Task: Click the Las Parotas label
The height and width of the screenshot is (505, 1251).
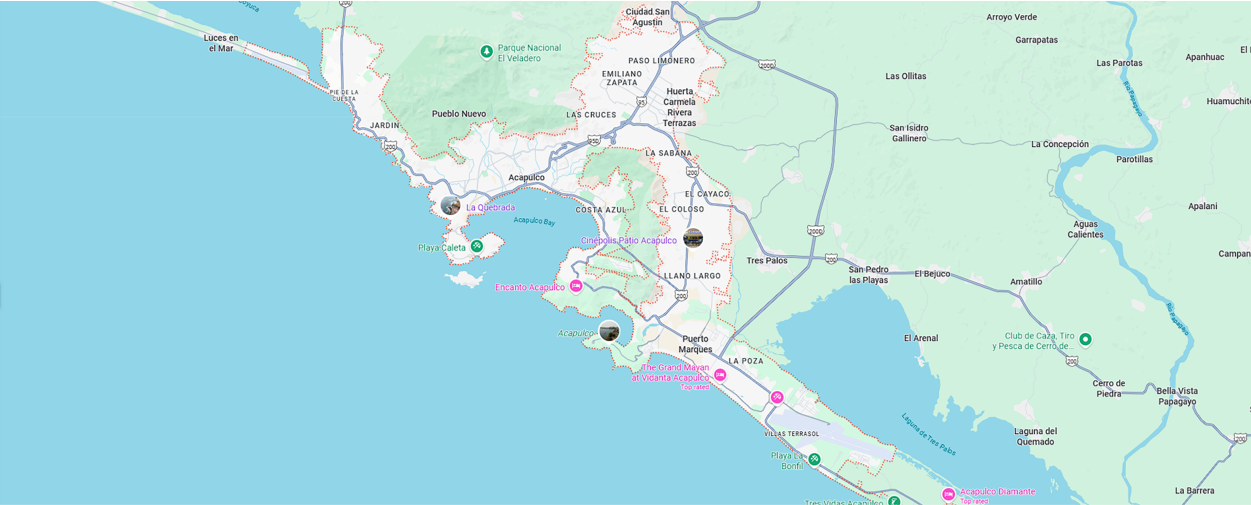Action: click(1119, 63)
